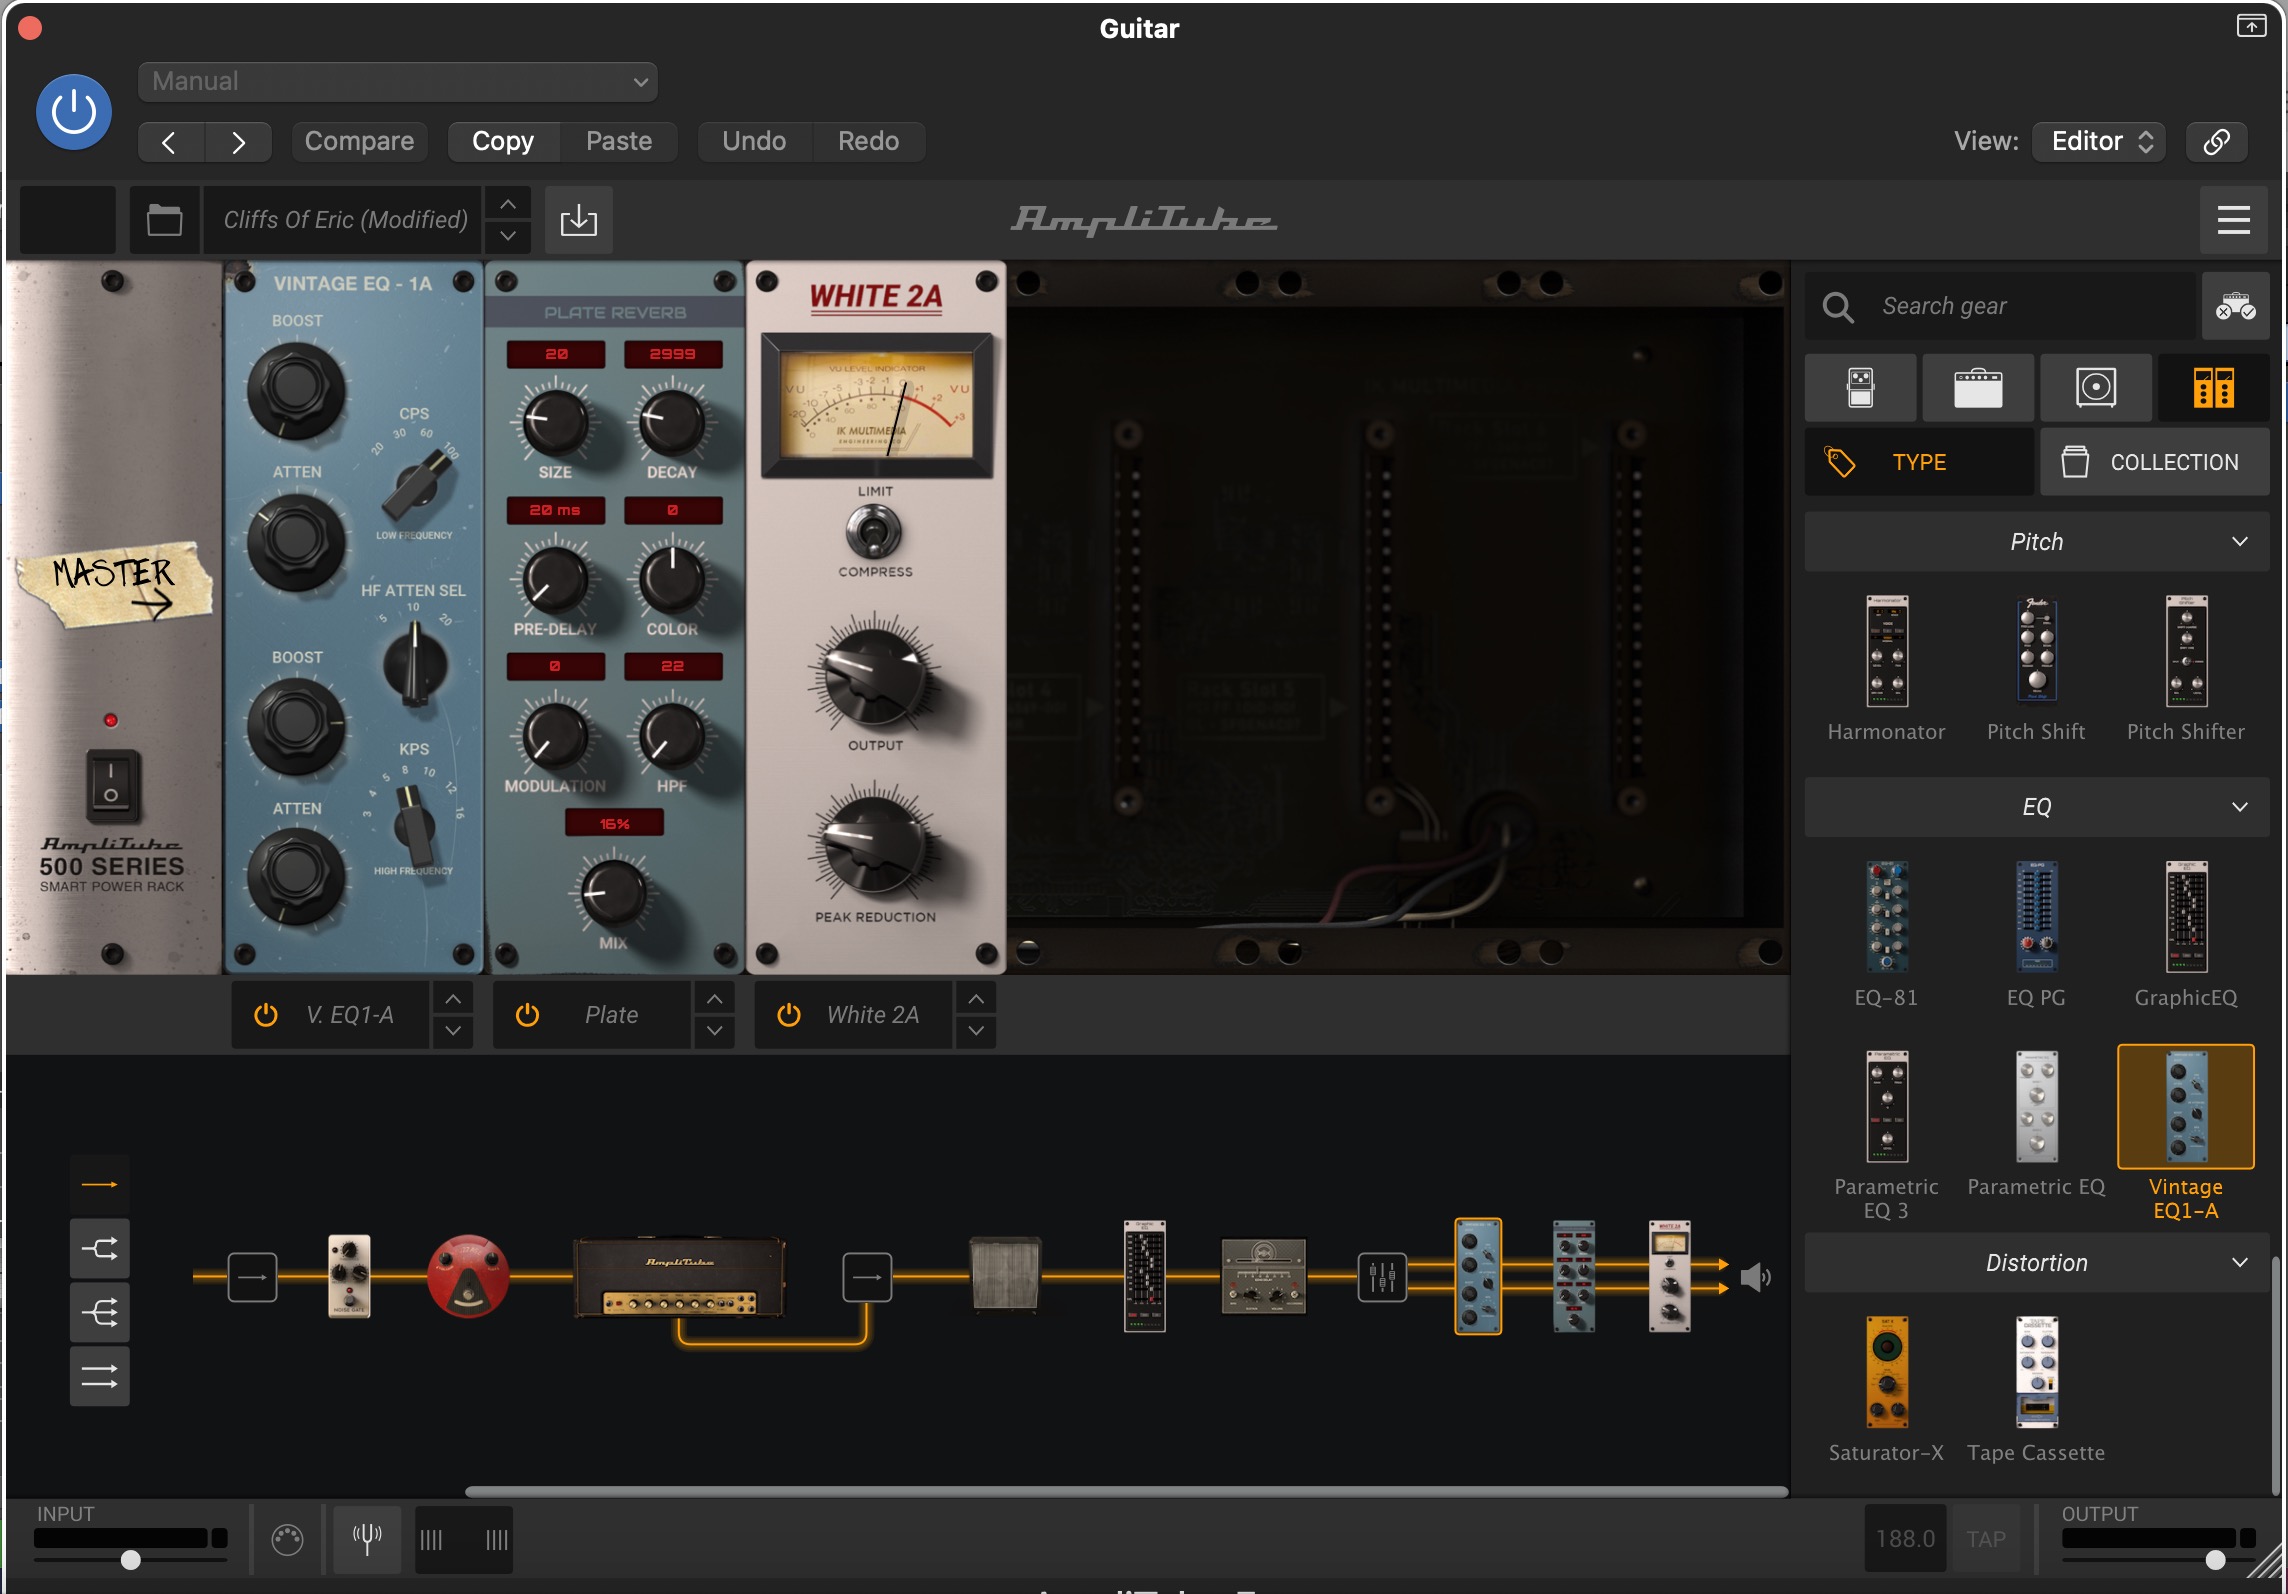
Task: Click the Cliffs Of Eric preset name
Action: coord(345,219)
